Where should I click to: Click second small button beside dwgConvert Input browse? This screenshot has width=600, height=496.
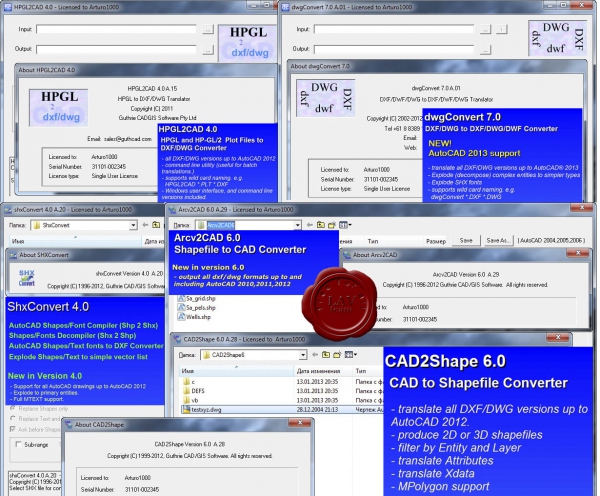point(502,29)
